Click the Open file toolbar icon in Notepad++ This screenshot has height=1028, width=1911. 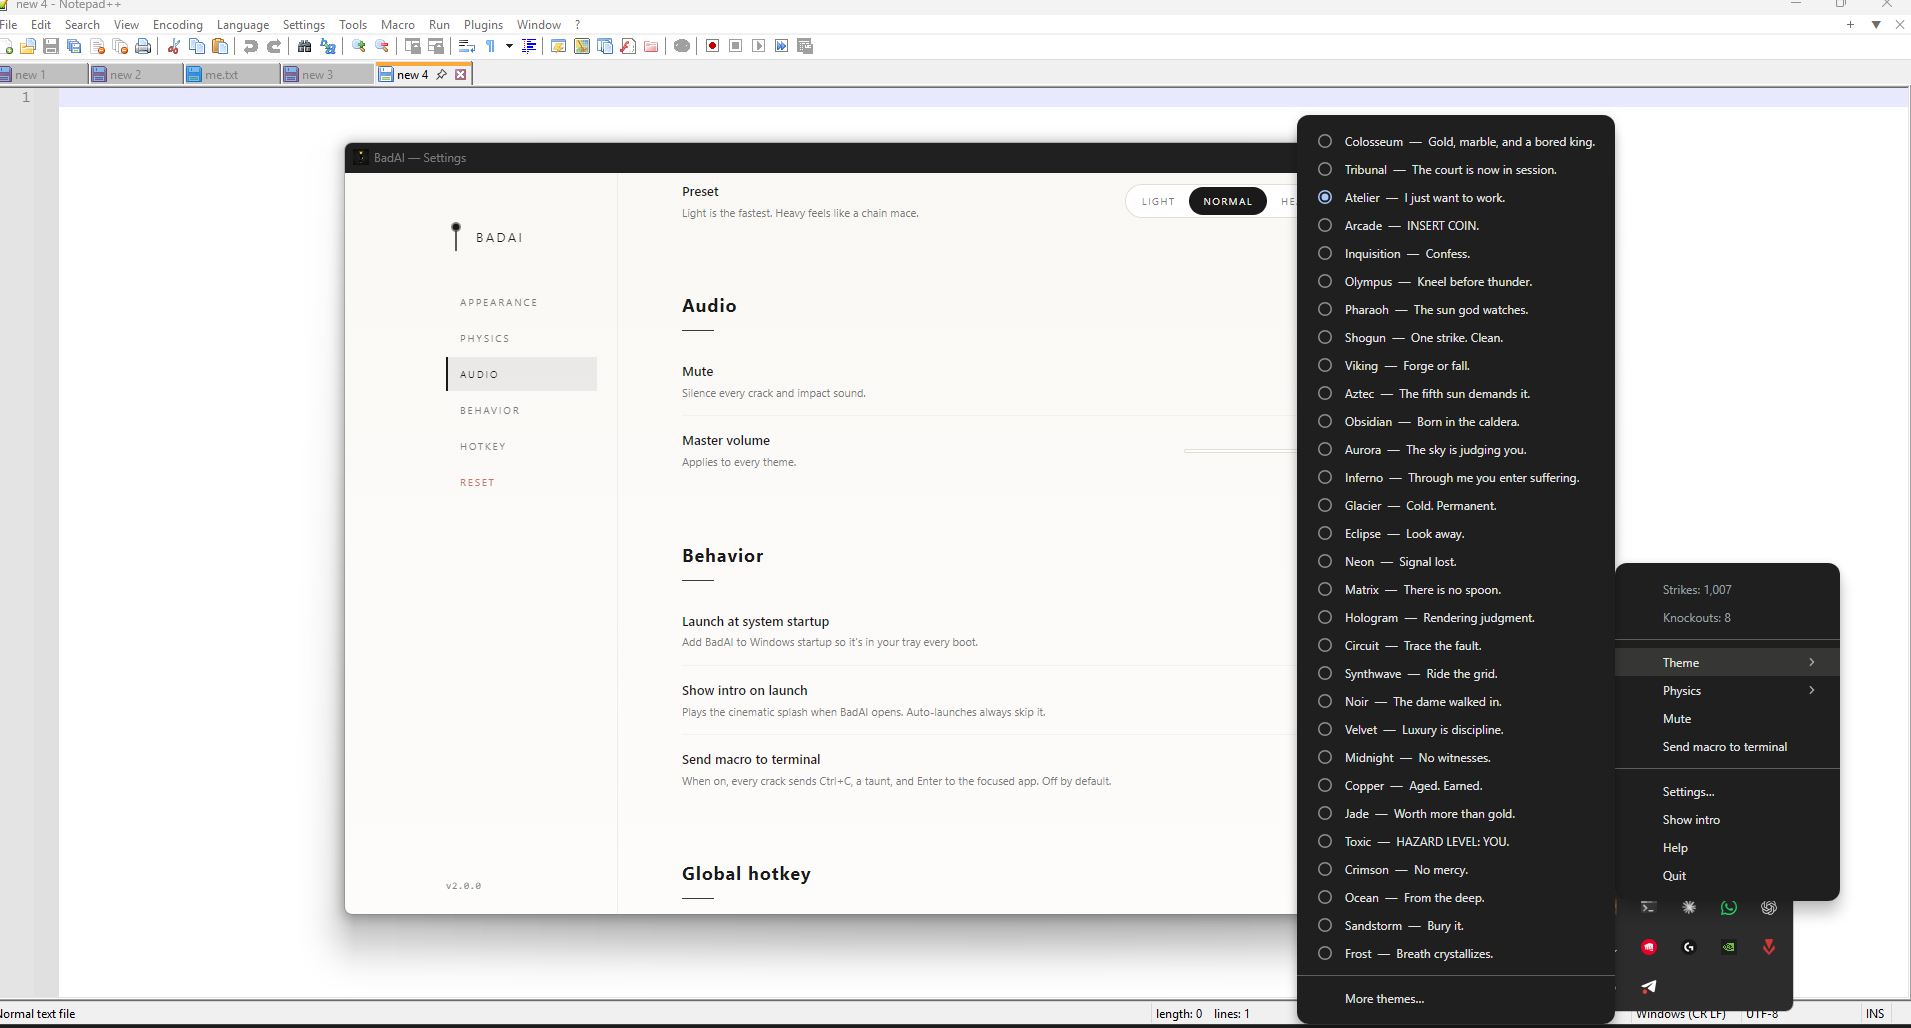28,46
